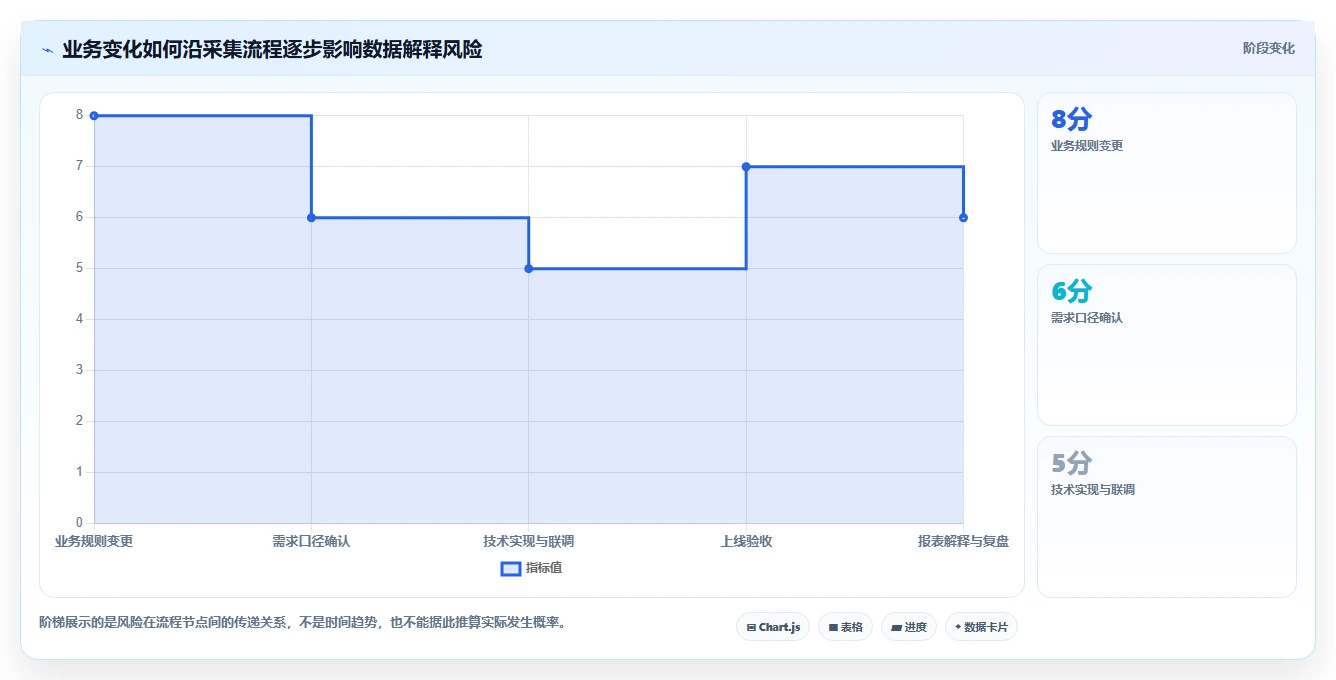Click the y-axis value 5
The height and width of the screenshot is (680, 1336).
tap(79, 268)
